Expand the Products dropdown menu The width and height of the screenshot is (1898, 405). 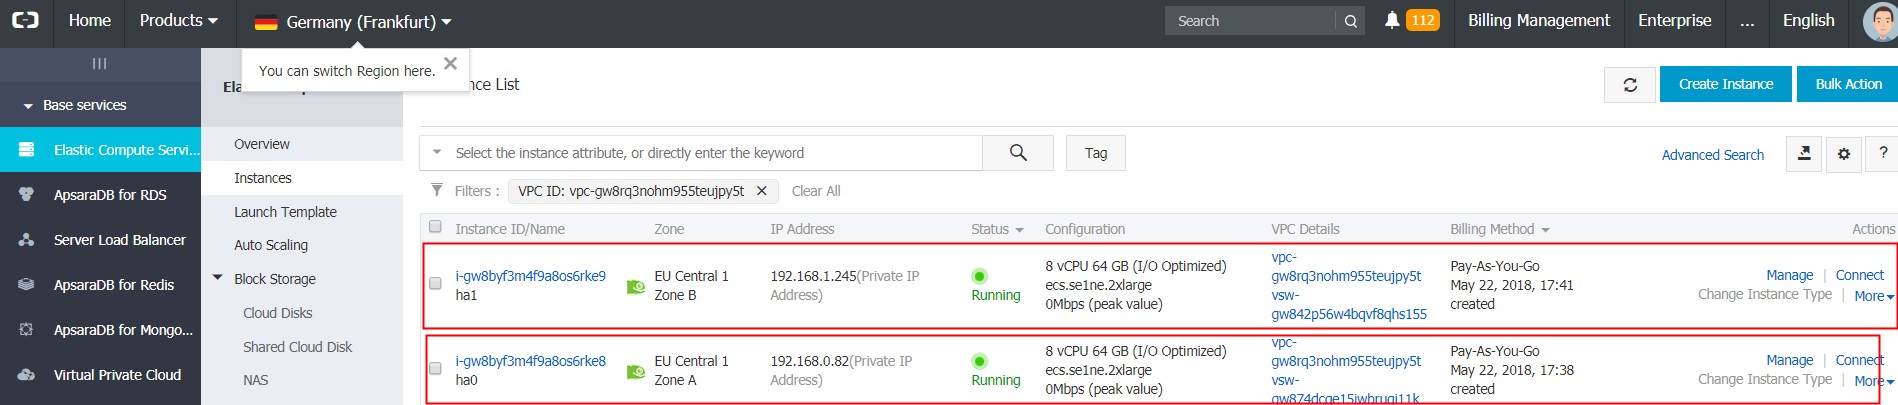(178, 21)
